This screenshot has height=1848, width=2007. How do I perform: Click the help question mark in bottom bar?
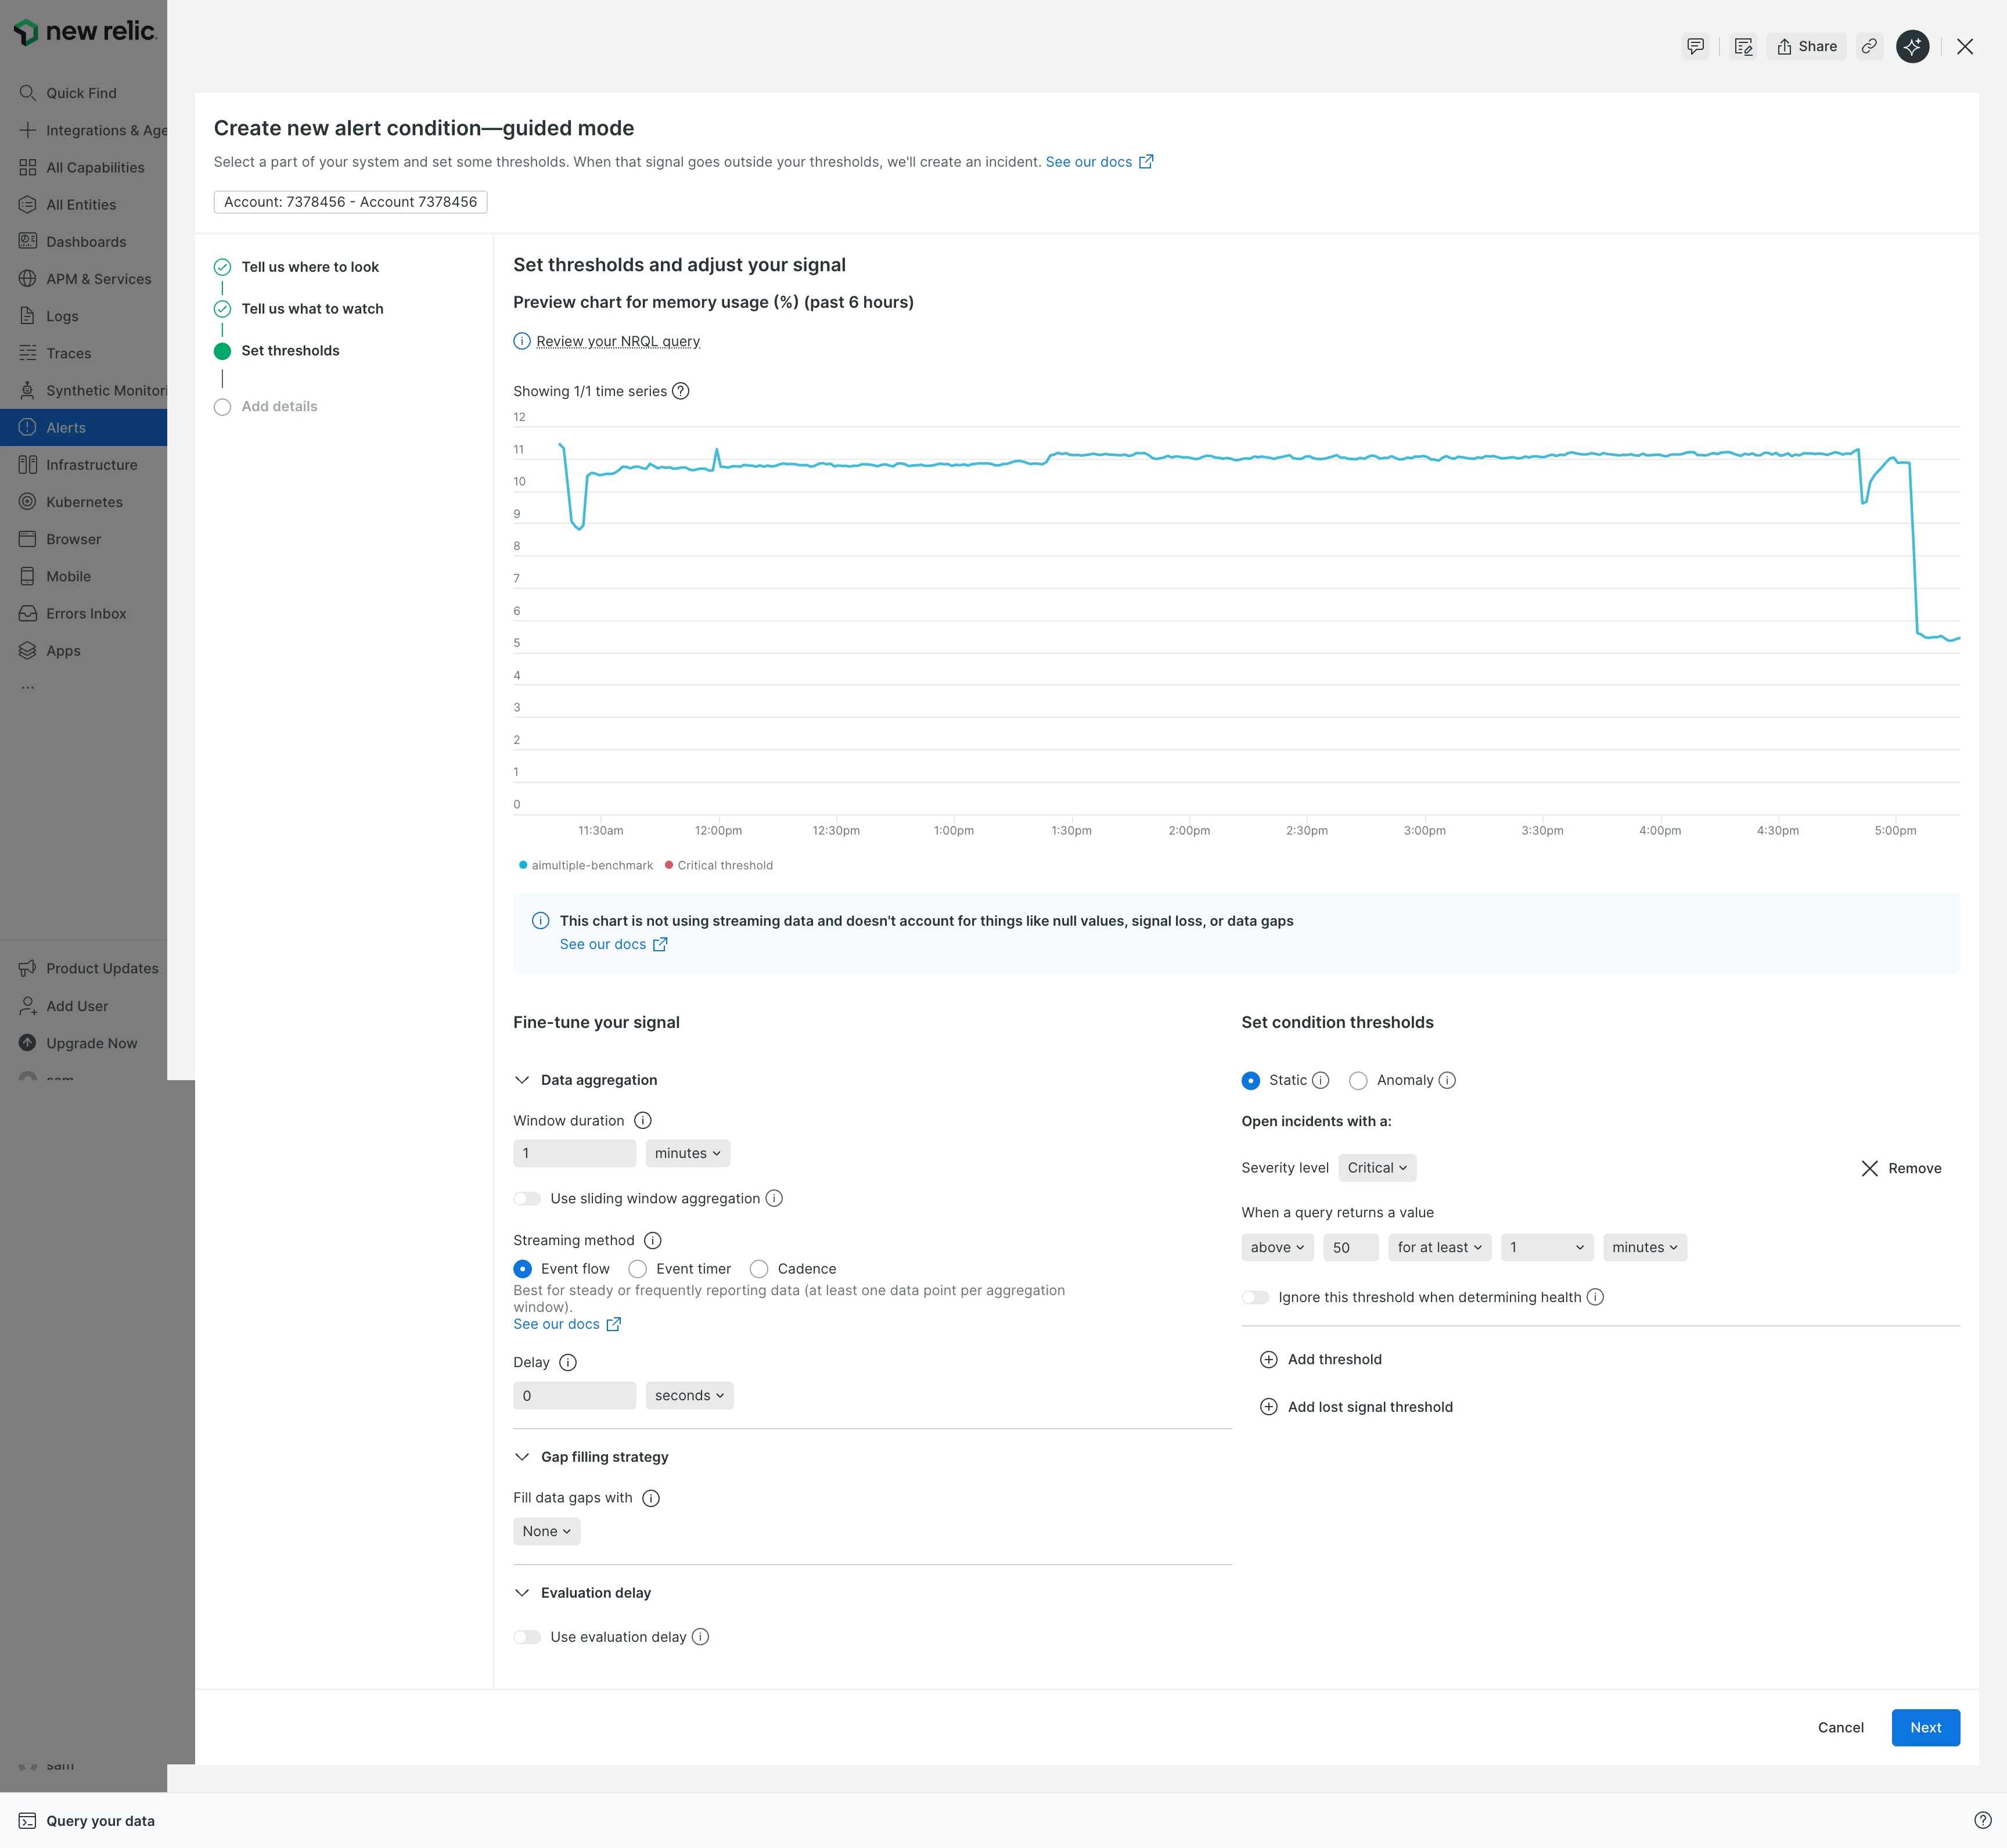(x=1982, y=1820)
